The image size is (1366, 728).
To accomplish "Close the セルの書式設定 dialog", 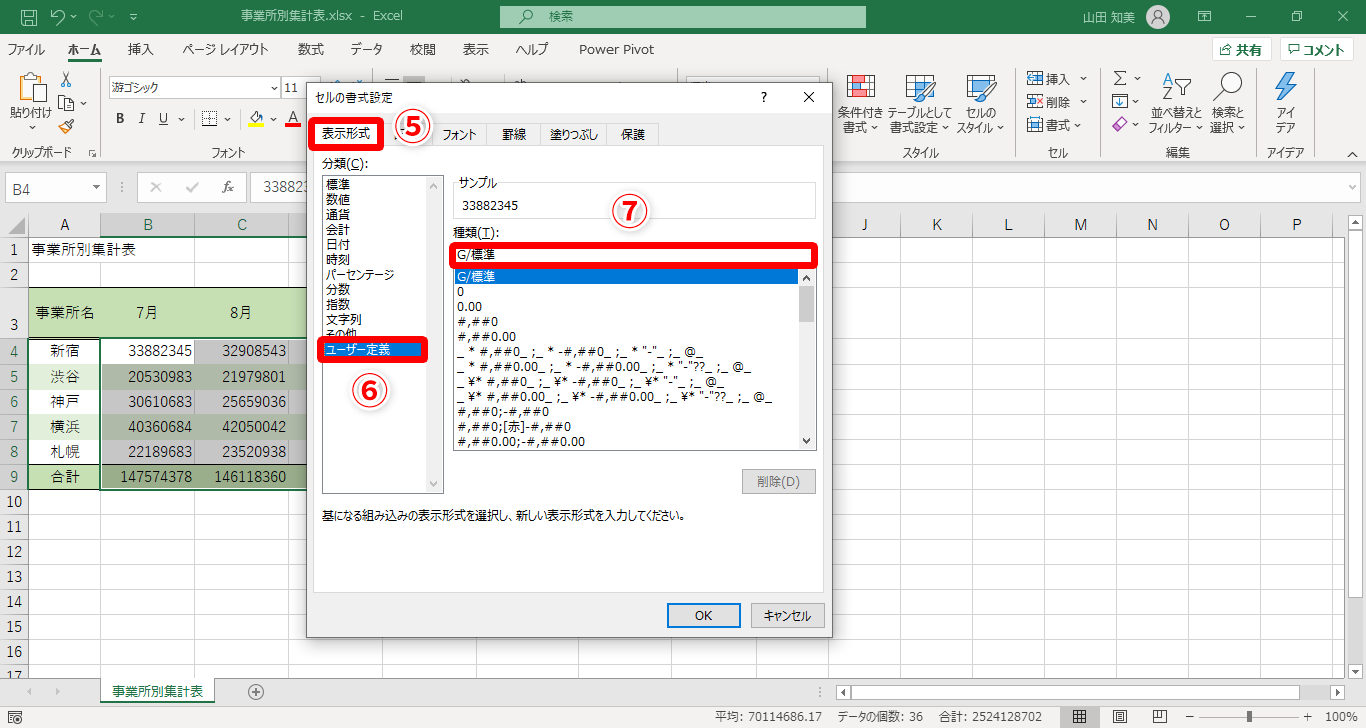I will (809, 97).
